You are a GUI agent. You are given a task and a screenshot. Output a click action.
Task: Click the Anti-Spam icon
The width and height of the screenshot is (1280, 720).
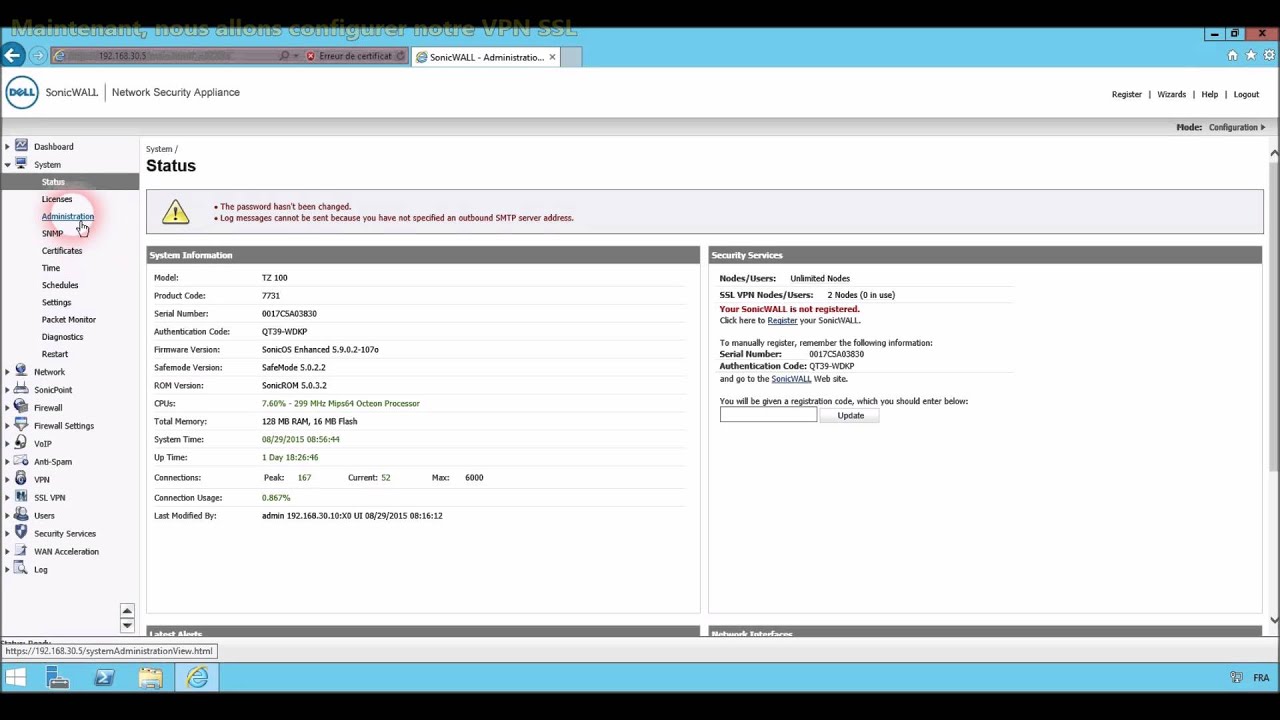21,461
